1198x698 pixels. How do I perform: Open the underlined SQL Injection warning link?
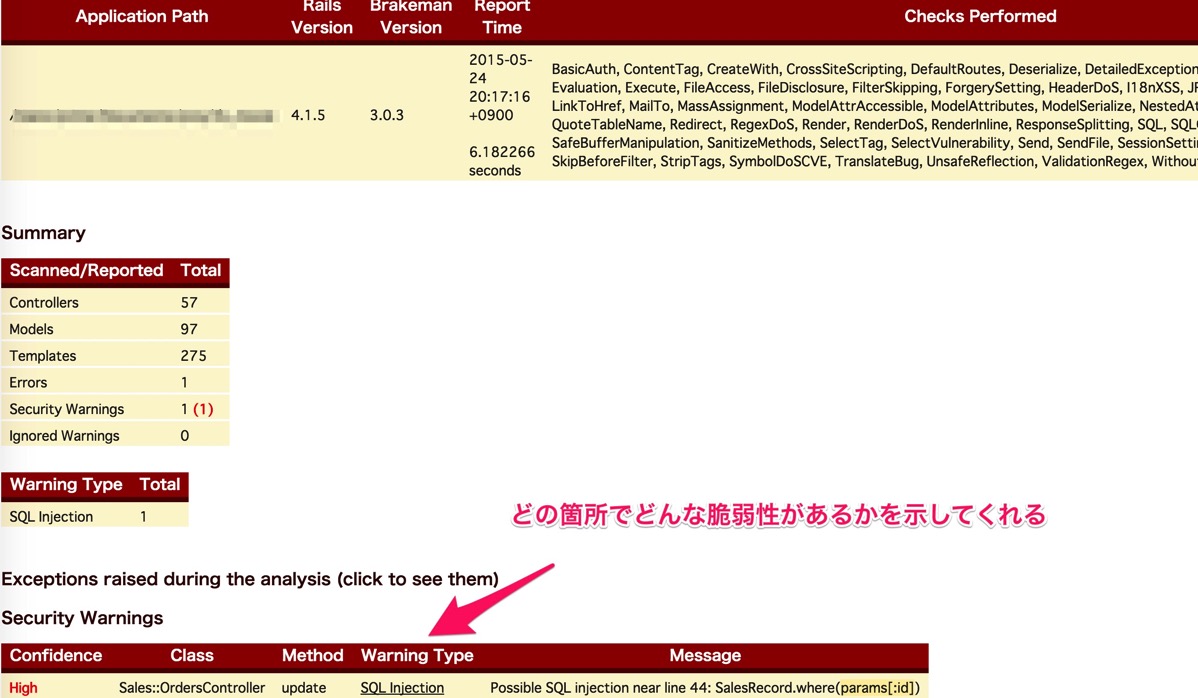402,688
